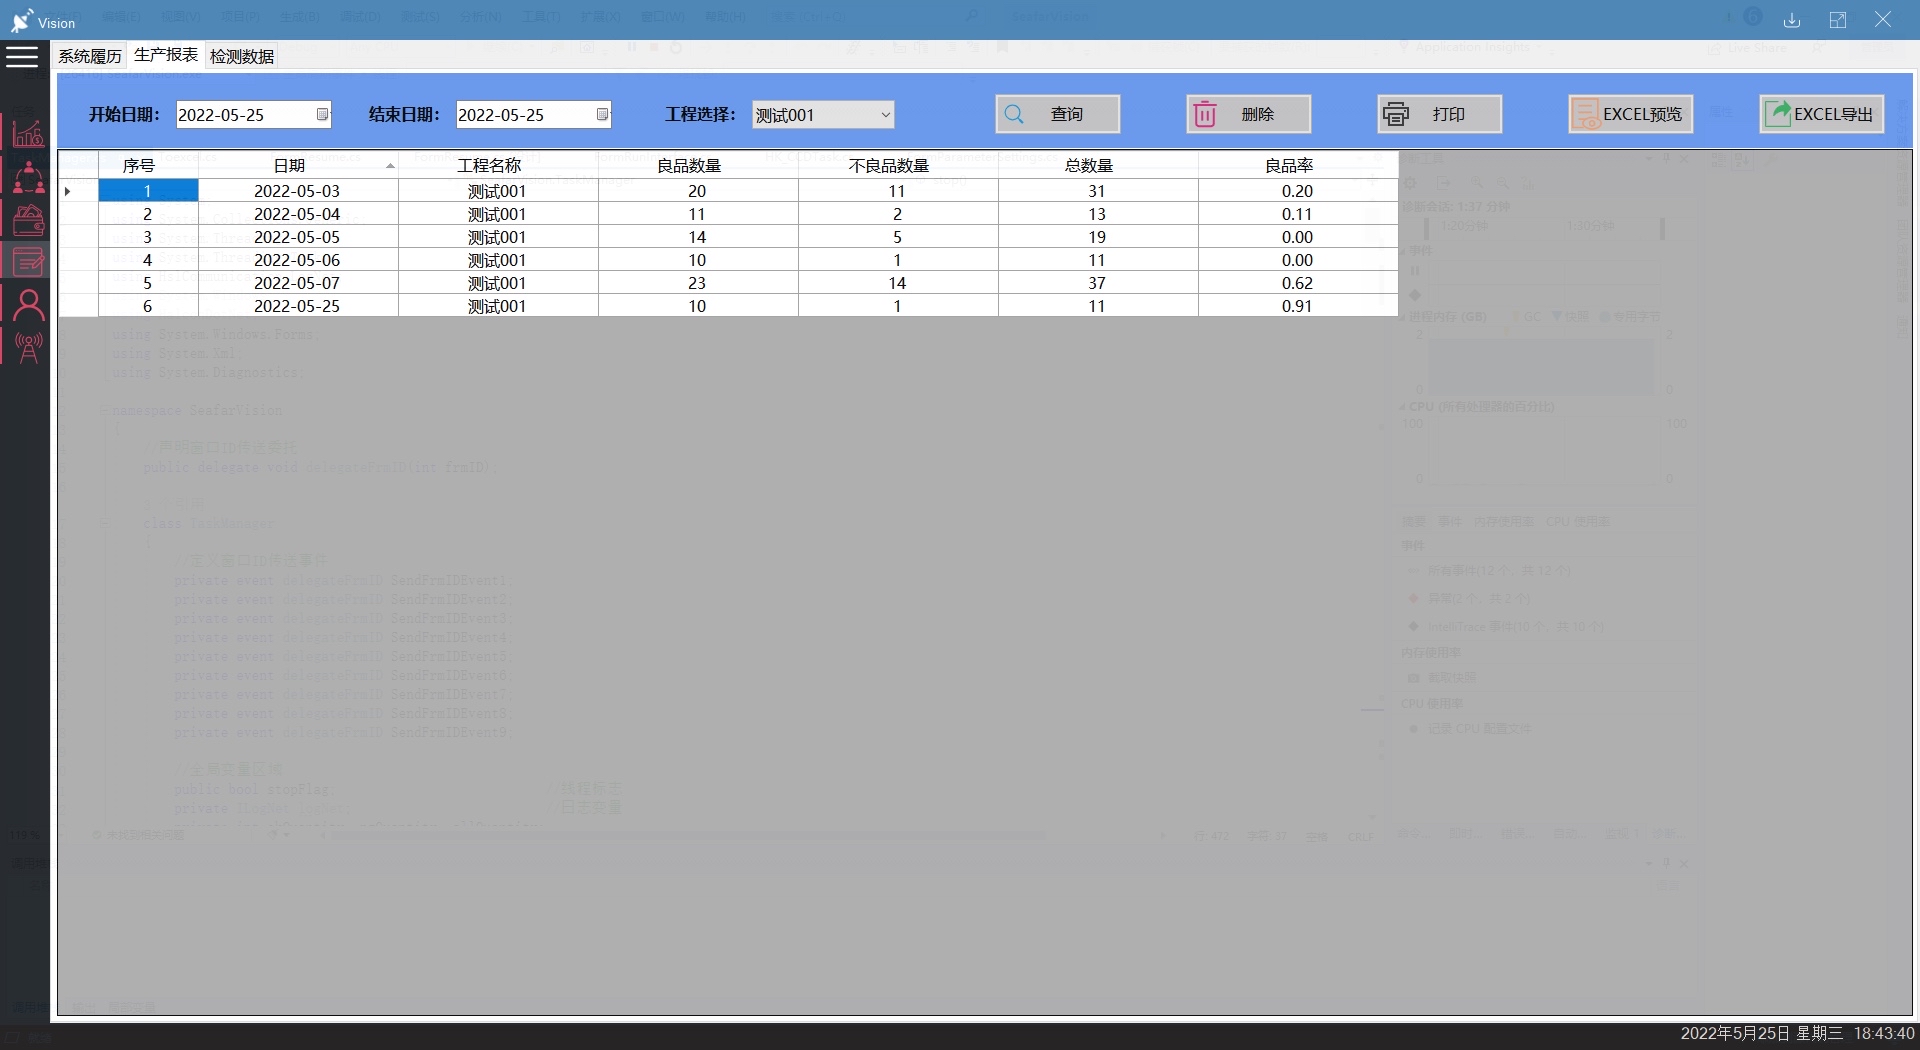Open the user profile sidebar icon

(x=28, y=304)
